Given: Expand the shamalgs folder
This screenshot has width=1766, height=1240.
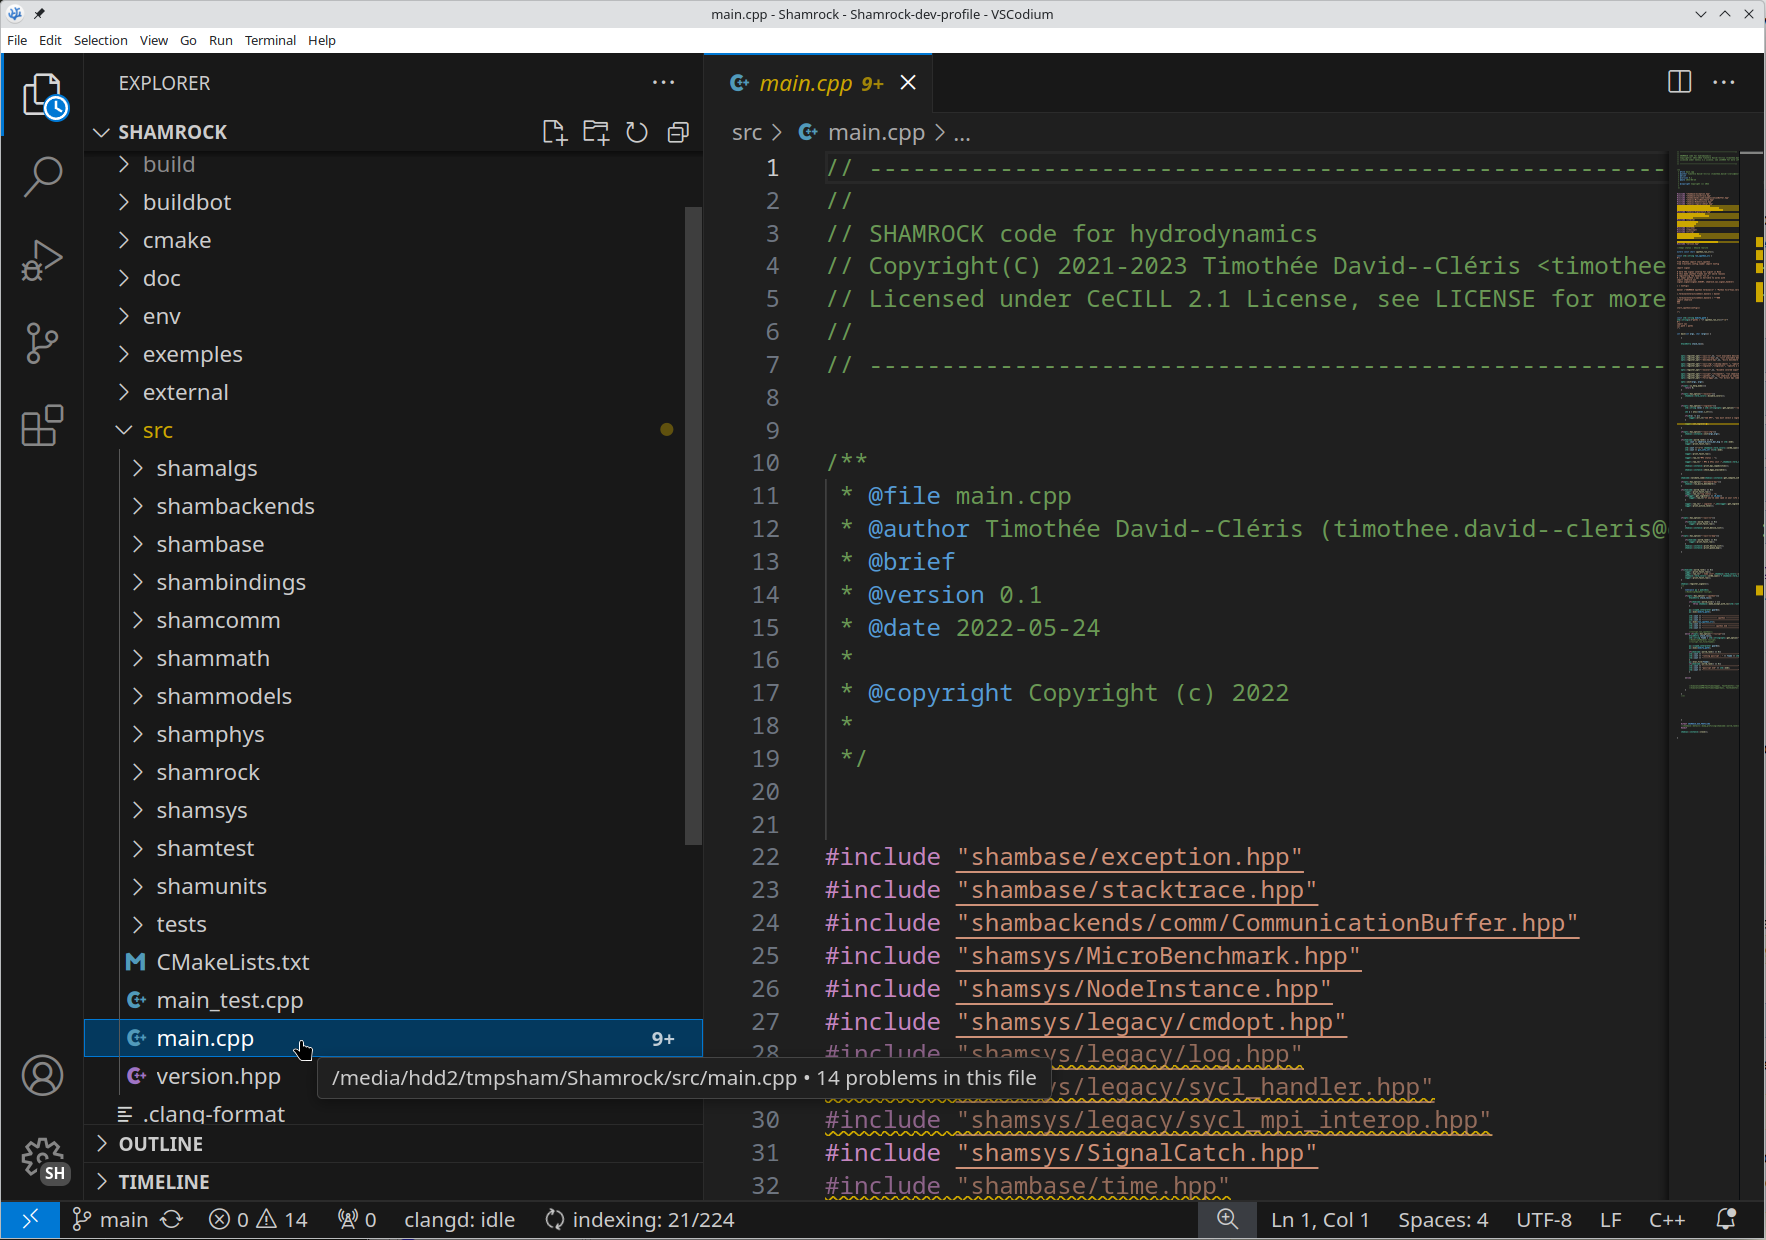Looking at the screenshot, I should click(x=394, y=468).
